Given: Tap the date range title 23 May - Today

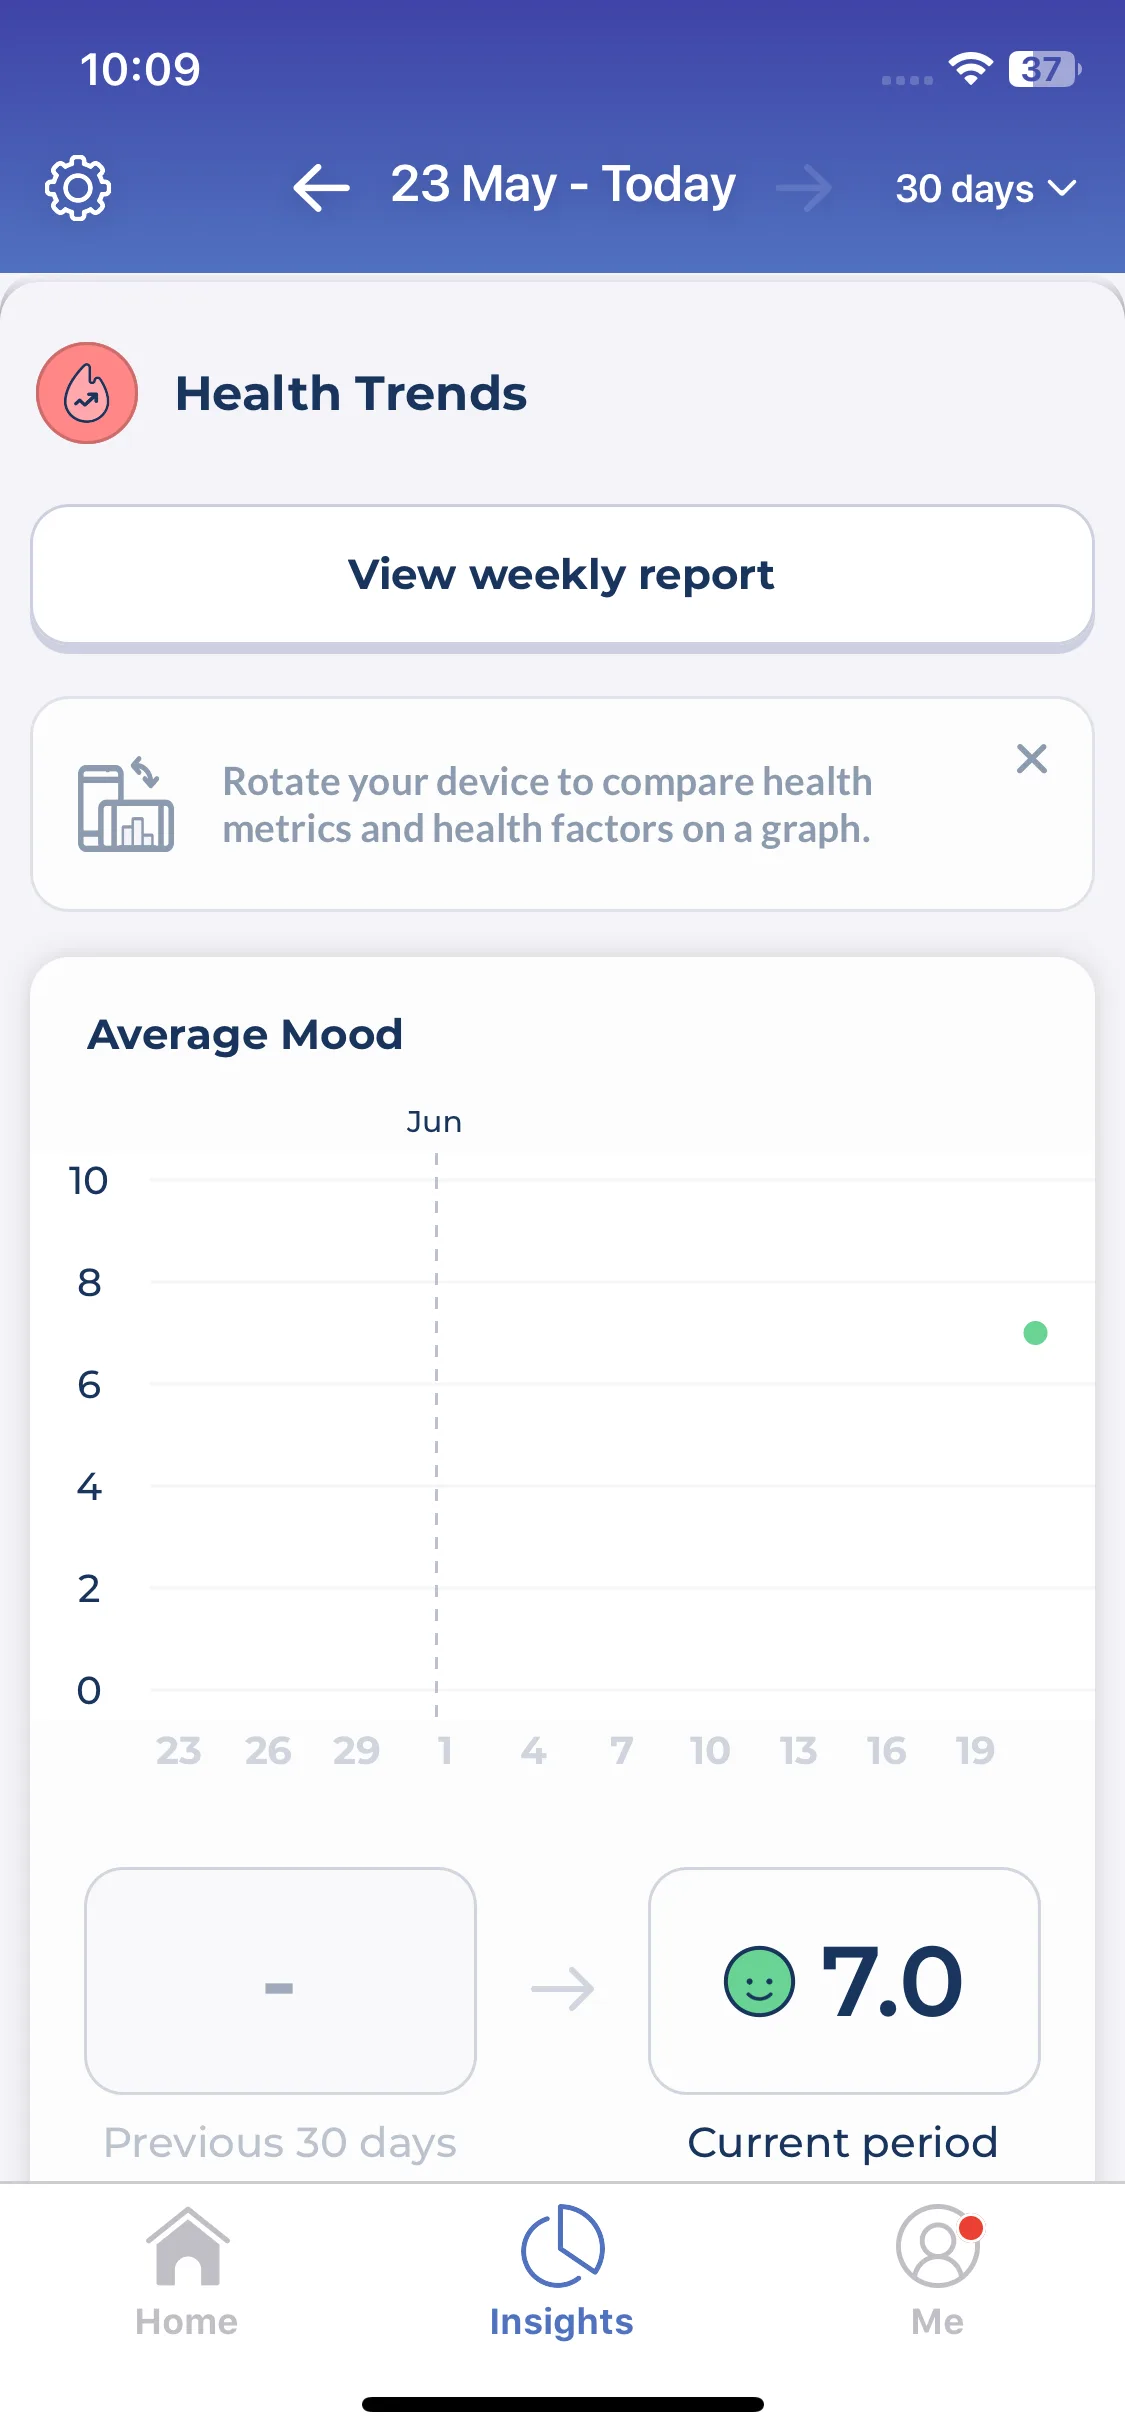Looking at the screenshot, I should point(563,185).
